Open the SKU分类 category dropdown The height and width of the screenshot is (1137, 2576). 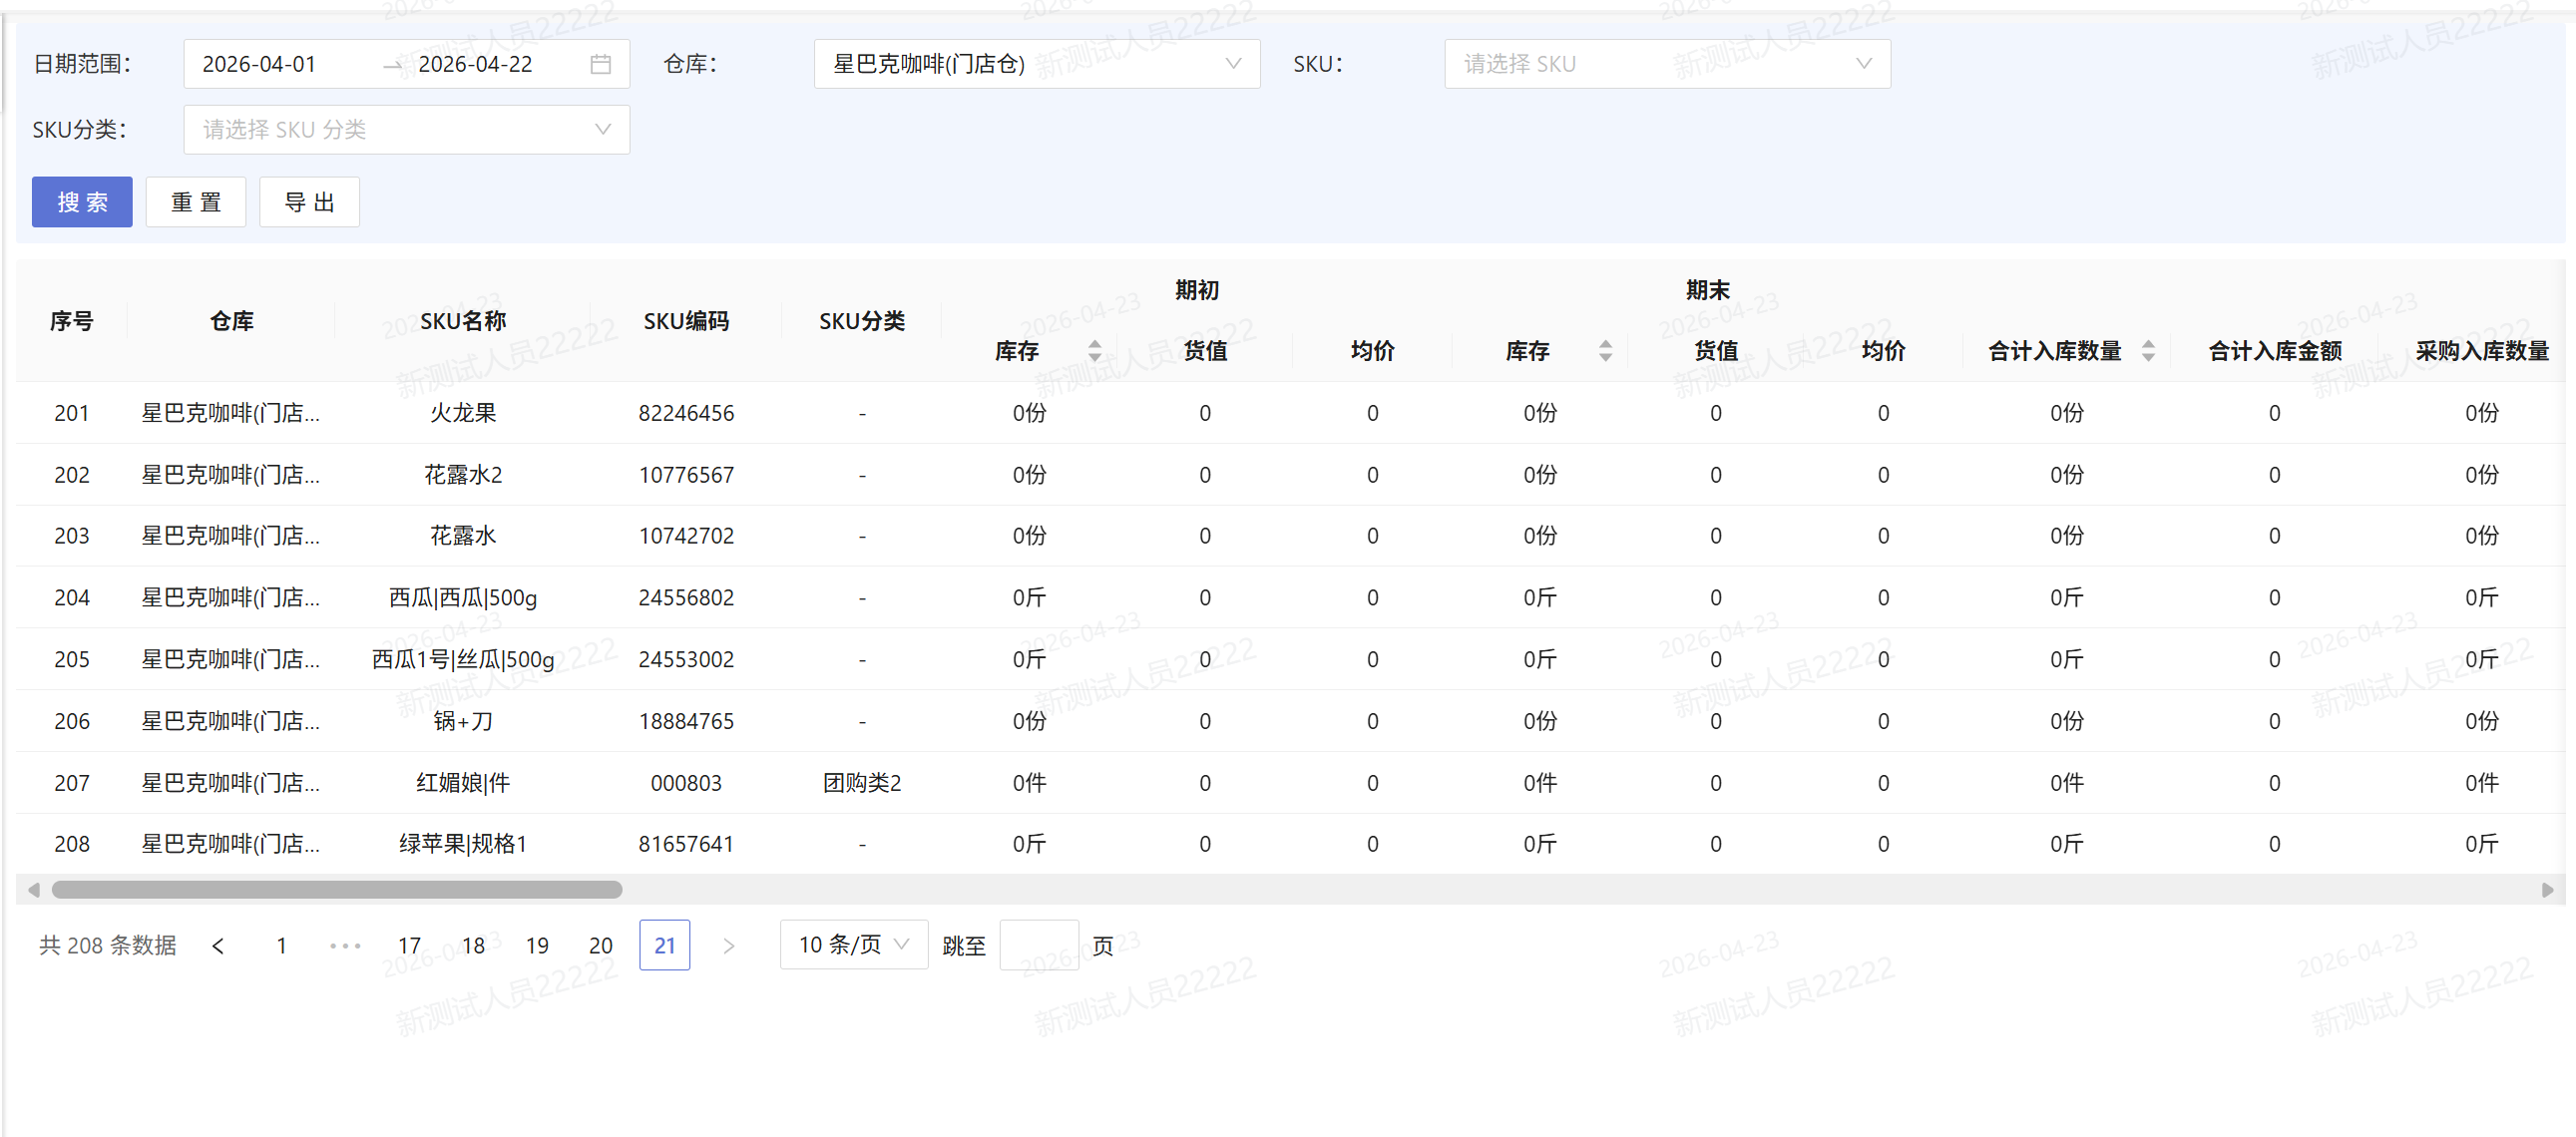tap(406, 130)
